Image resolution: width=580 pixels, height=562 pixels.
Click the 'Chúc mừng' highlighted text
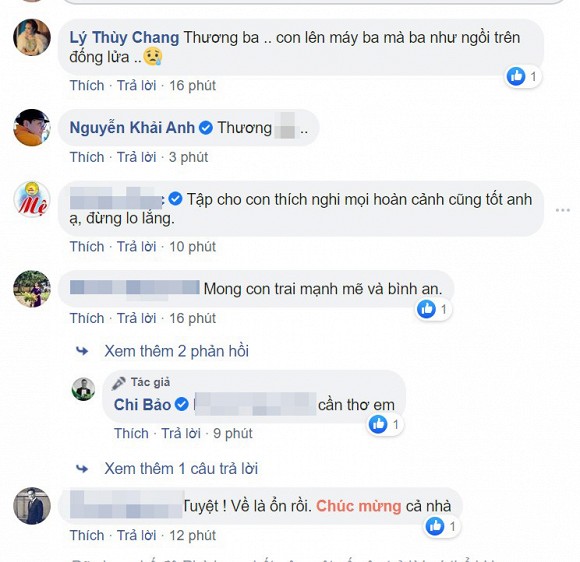358,506
